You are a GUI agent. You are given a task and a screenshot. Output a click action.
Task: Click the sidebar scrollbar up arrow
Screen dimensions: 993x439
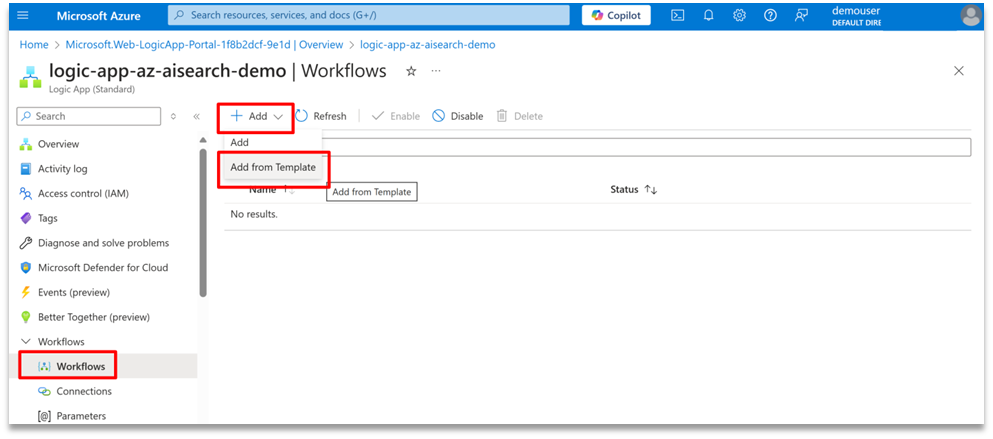tap(203, 140)
